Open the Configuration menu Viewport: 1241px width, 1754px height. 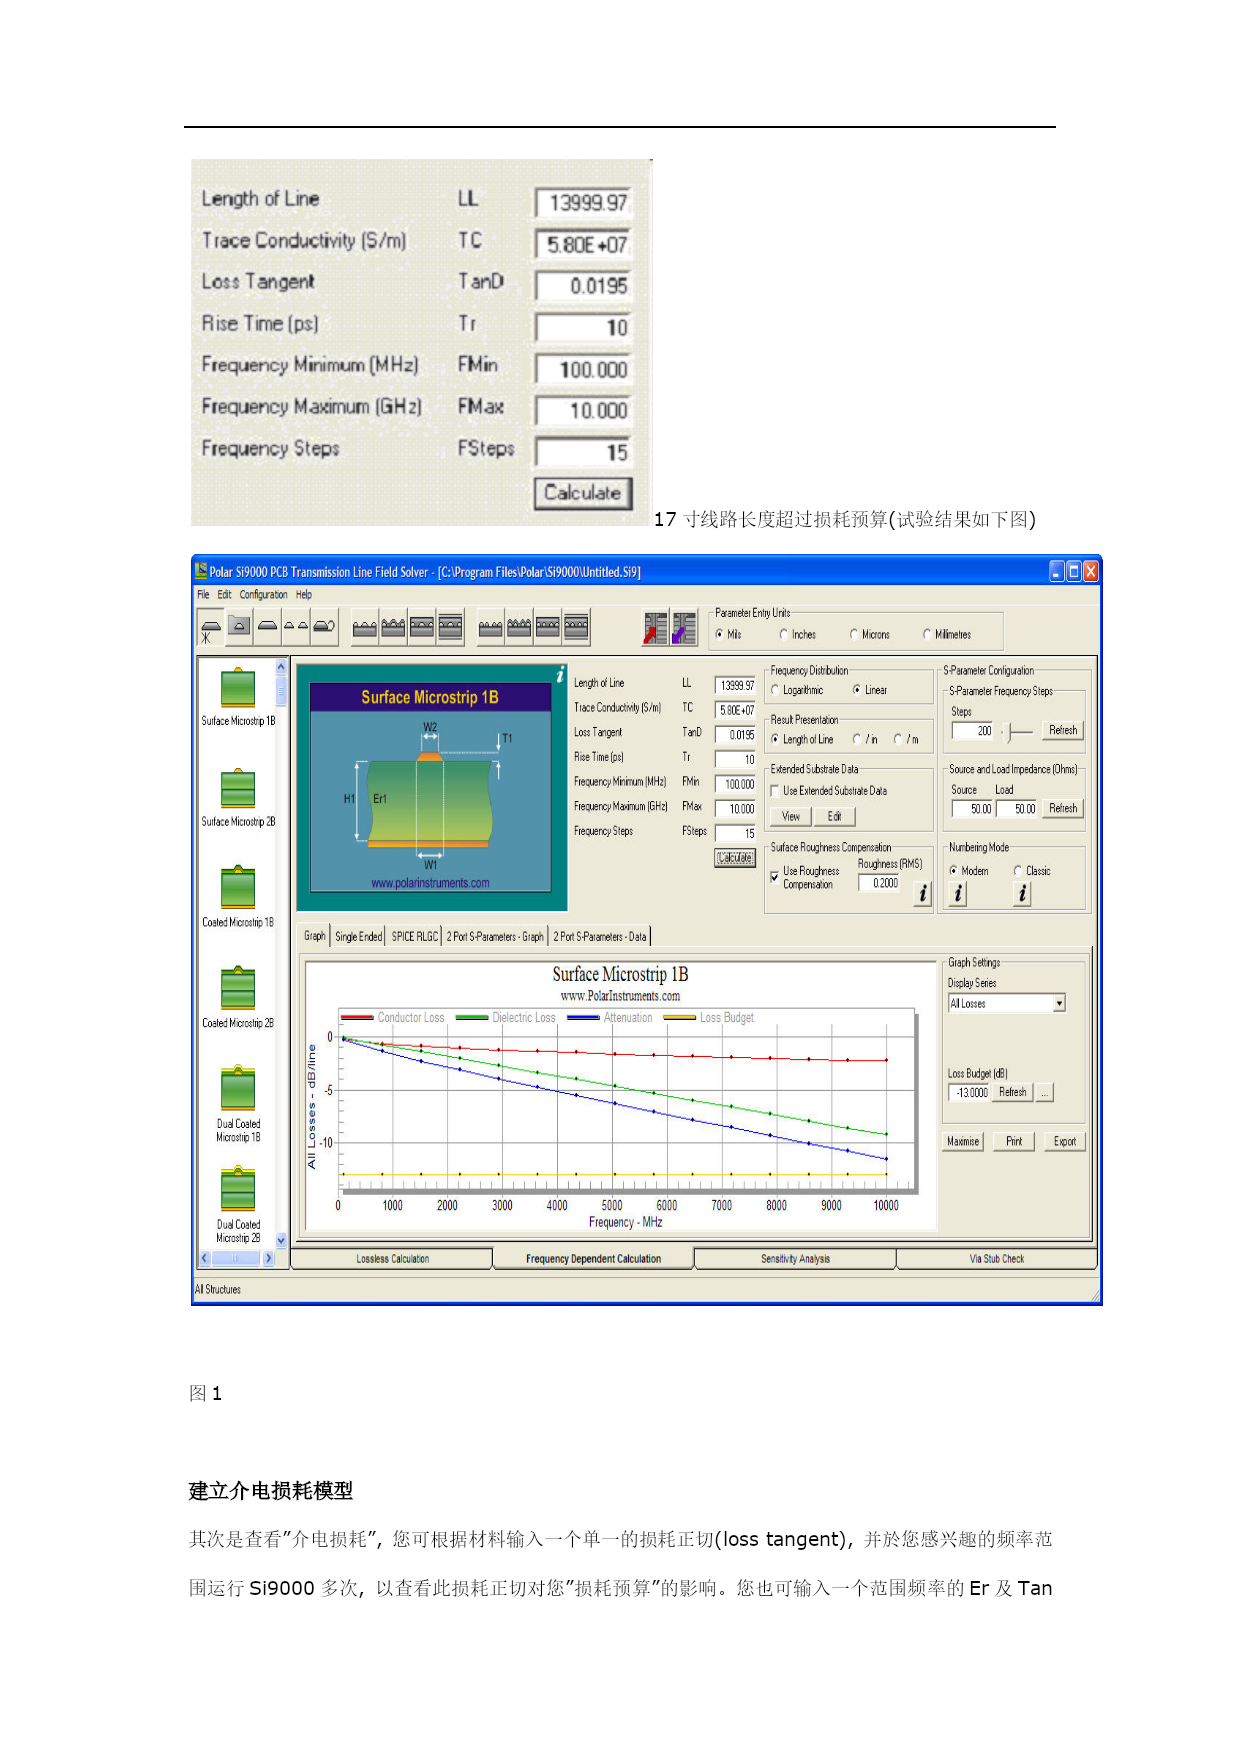click(263, 595)
